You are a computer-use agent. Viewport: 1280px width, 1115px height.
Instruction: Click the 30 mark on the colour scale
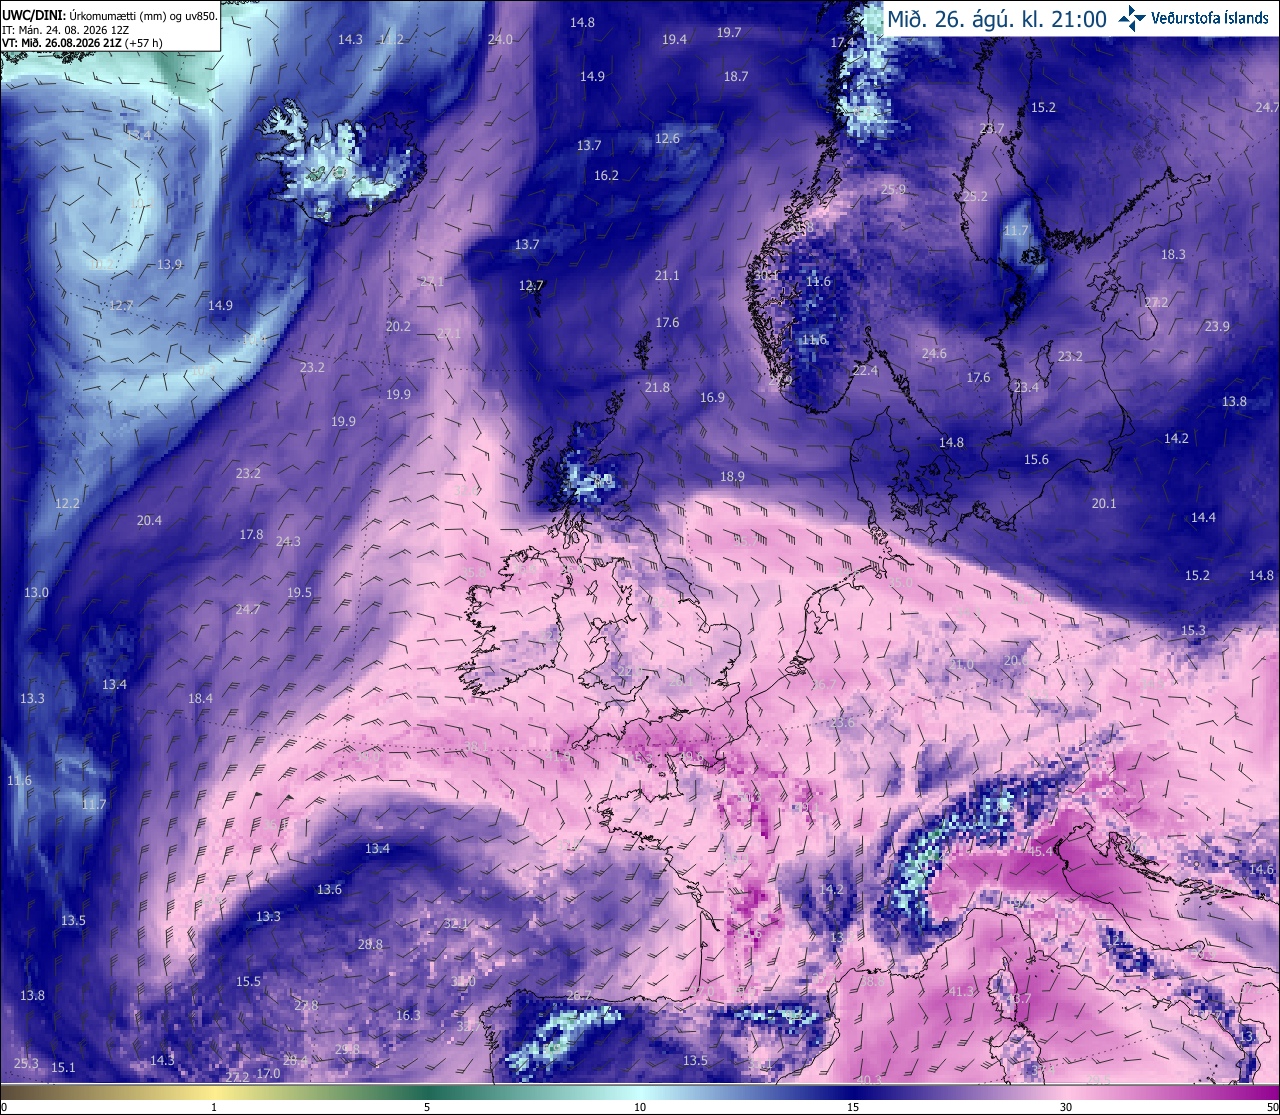coord(1066,1107)
